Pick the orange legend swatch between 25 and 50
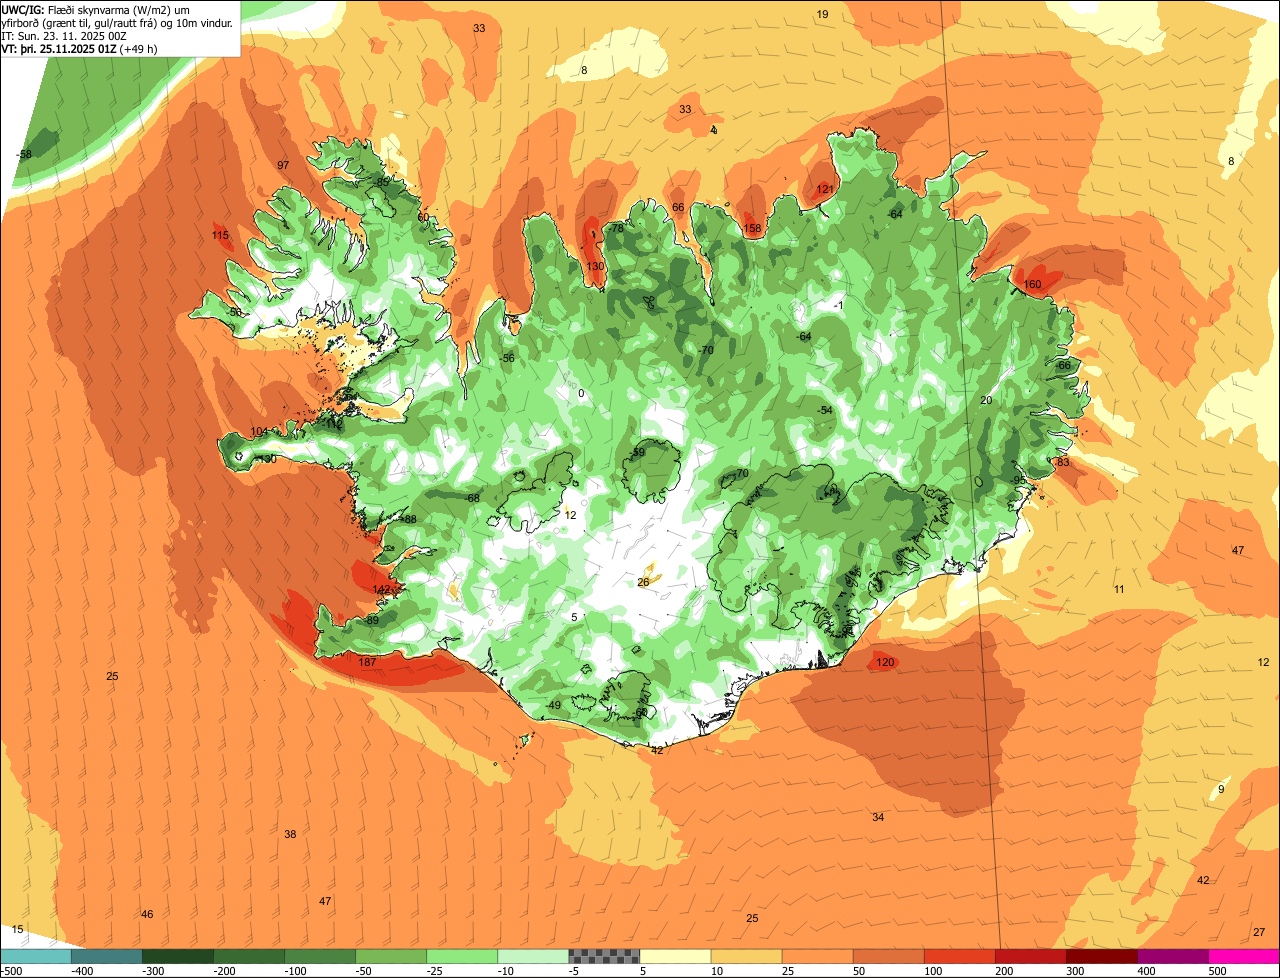This screenshot has width=1280, height=978. point(816,956)
